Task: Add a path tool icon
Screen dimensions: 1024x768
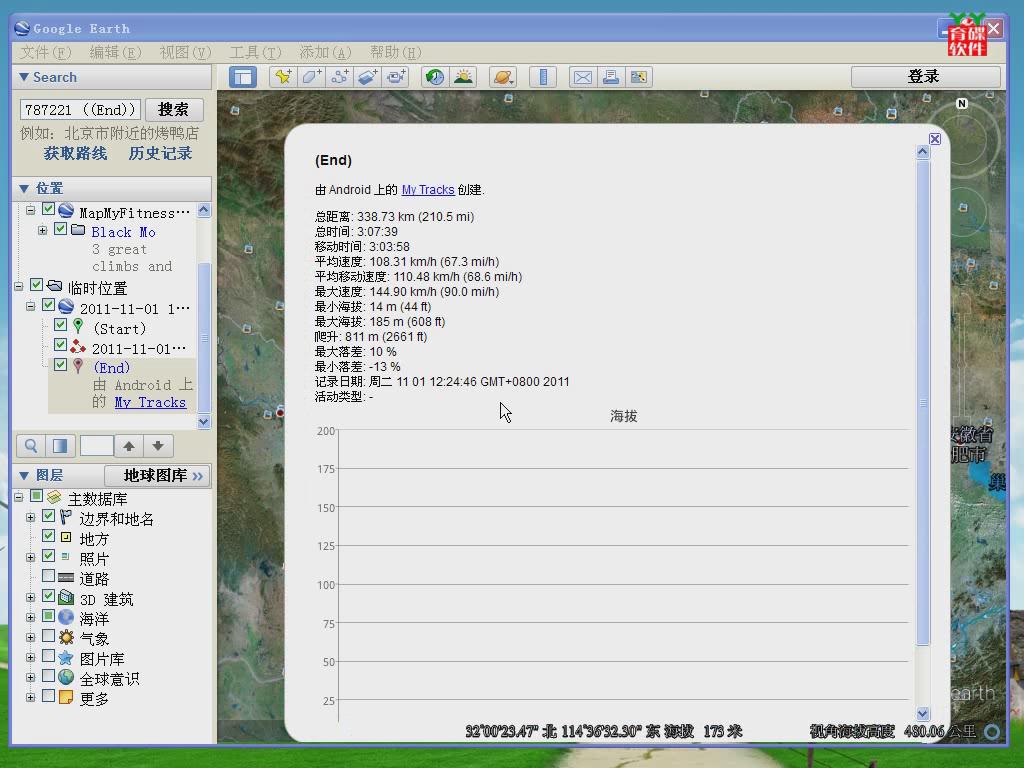Action: 339,77
